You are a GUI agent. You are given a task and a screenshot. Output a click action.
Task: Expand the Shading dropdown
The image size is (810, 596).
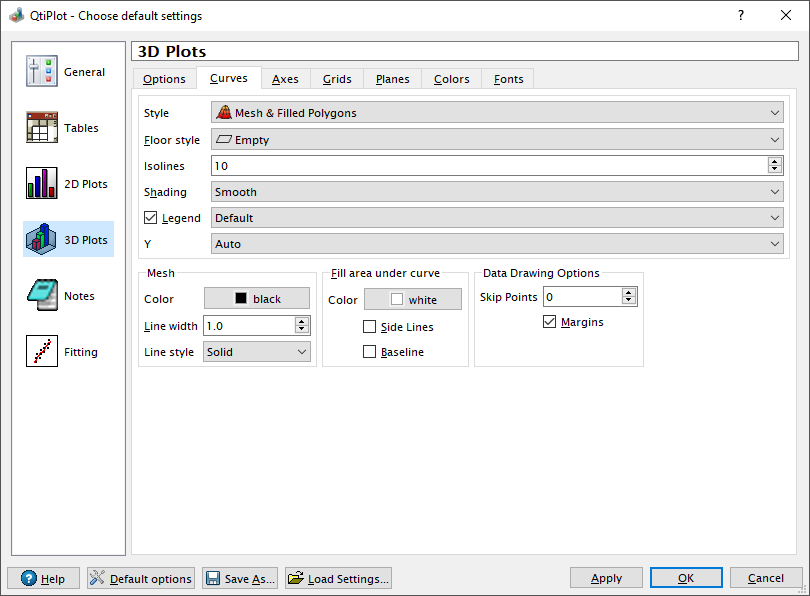[497, 192]
